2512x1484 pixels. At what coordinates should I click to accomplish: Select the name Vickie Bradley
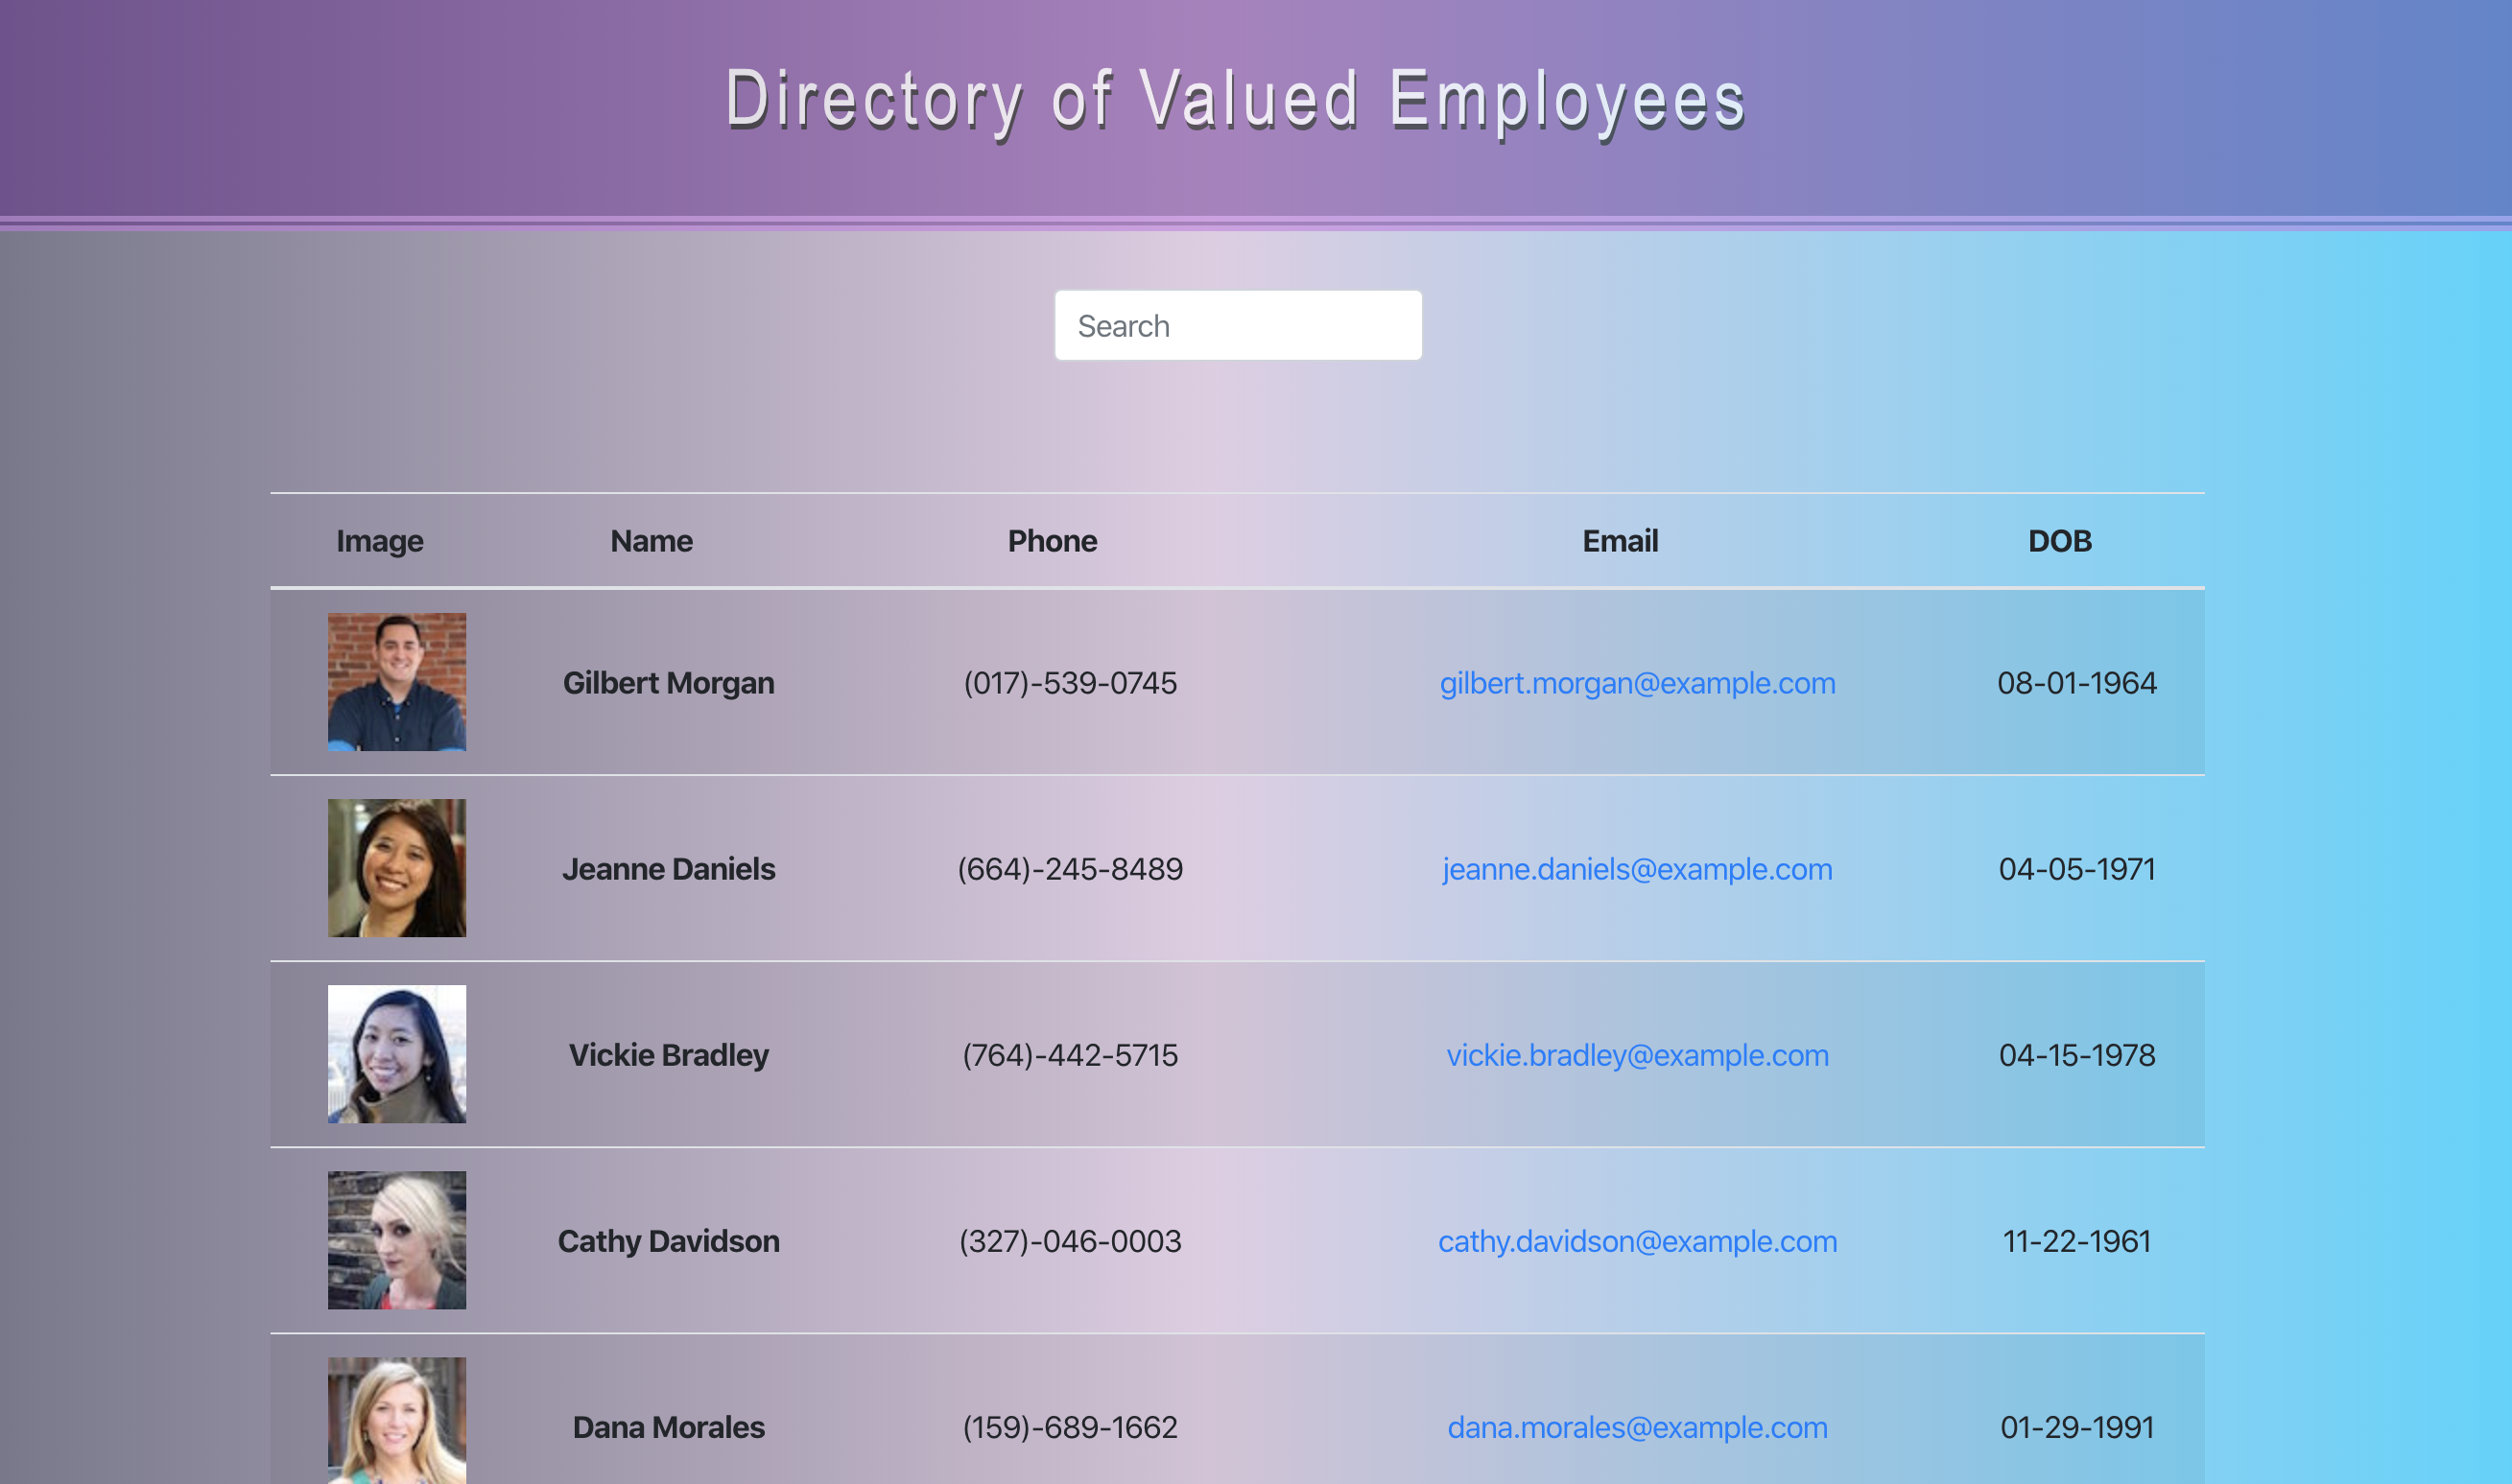tap(669, 1055)
